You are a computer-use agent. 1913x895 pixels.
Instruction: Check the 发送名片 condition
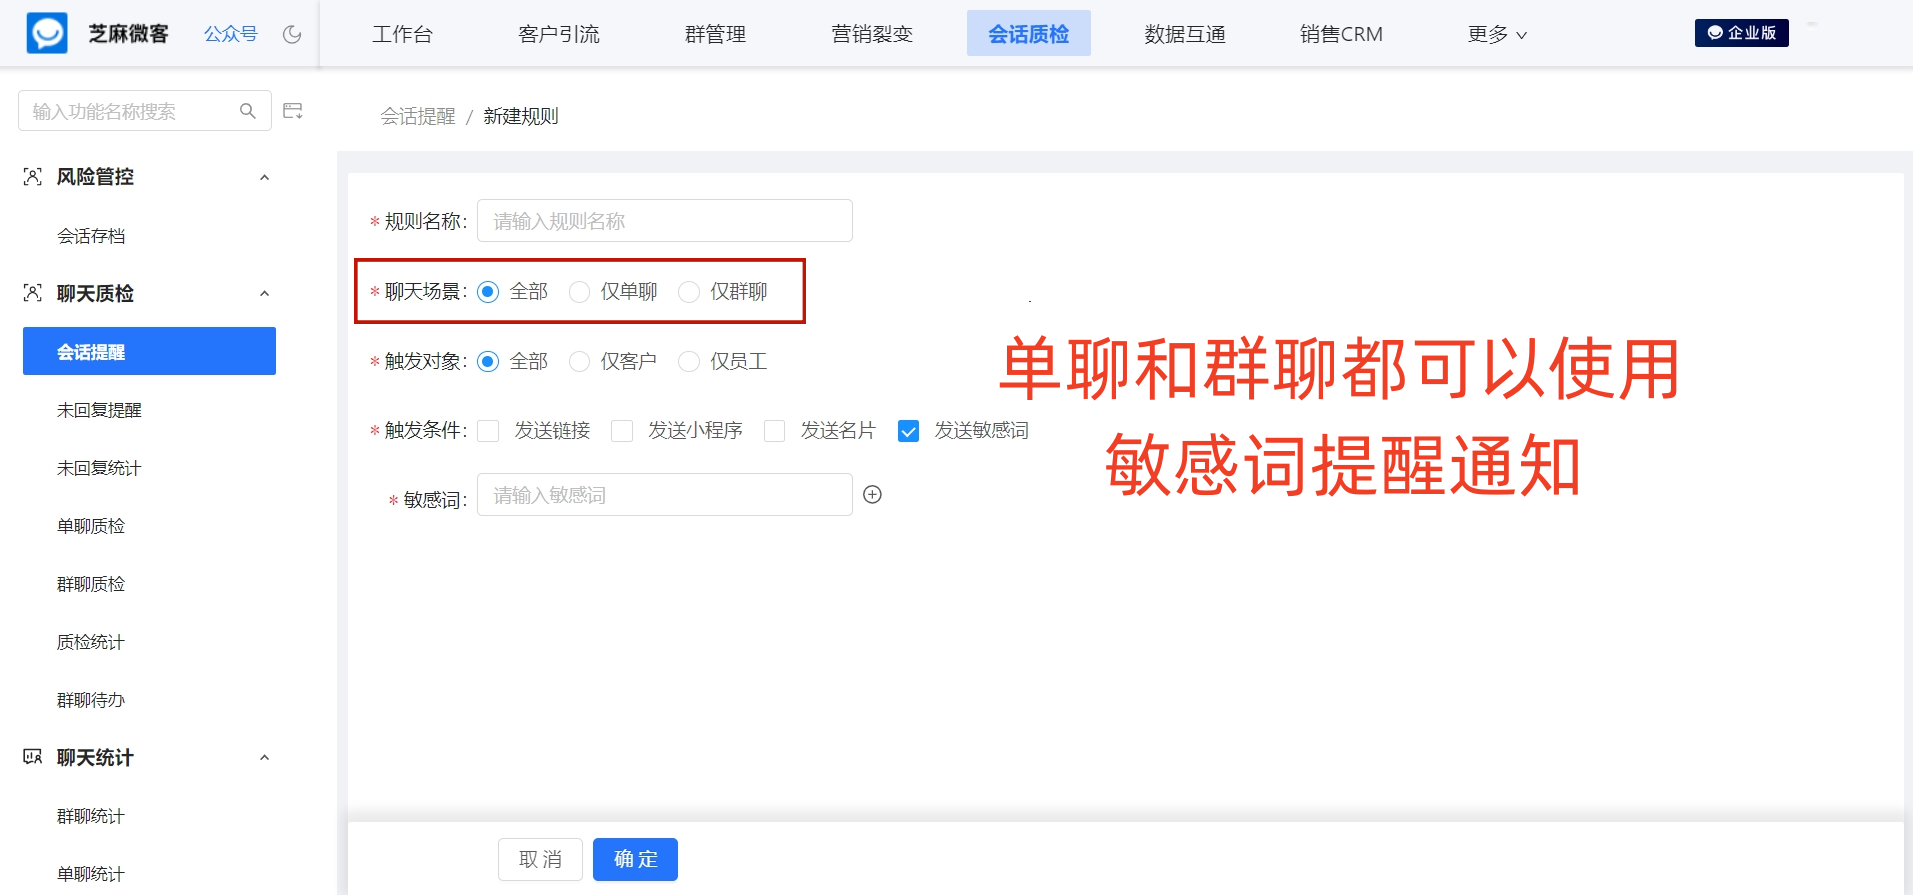[x=774, y=431]
